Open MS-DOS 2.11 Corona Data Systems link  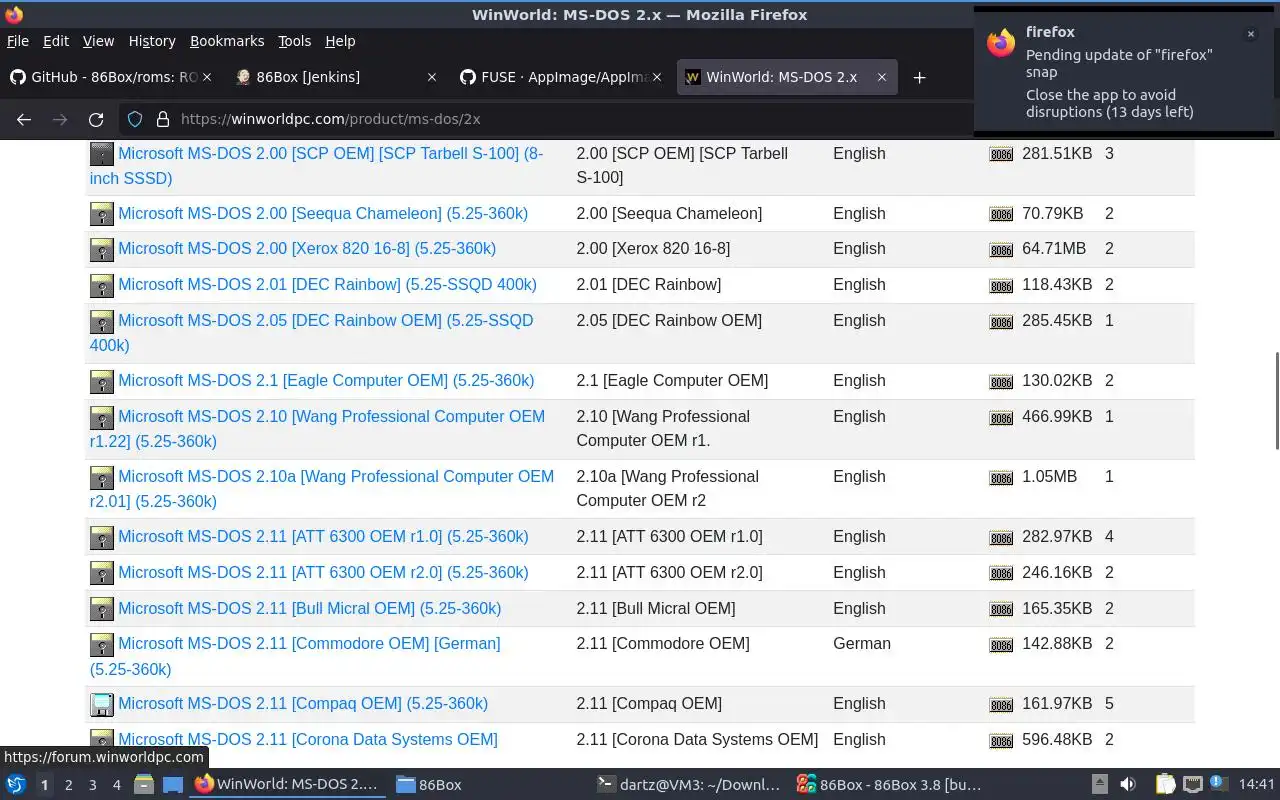click(x=308, y=739)
